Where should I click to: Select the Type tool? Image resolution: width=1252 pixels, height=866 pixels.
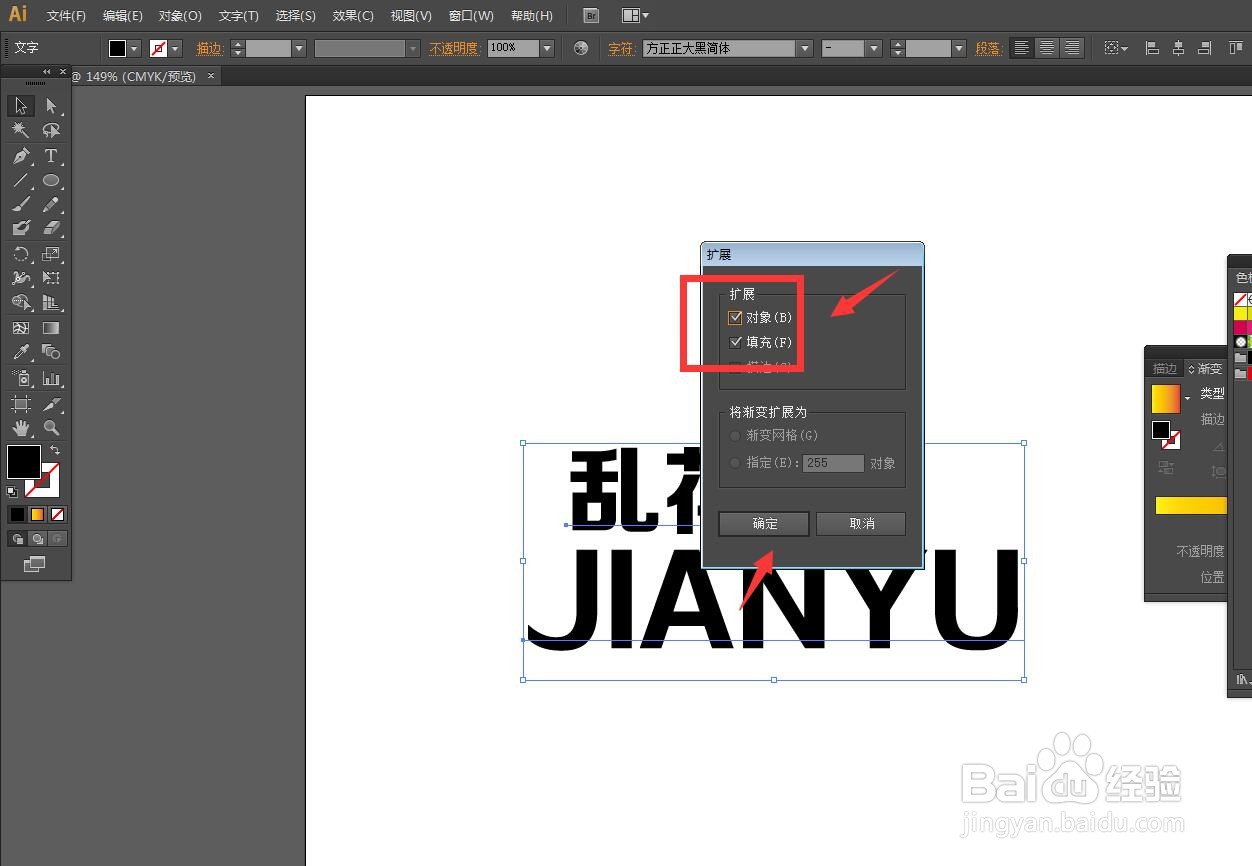[51, 156]
